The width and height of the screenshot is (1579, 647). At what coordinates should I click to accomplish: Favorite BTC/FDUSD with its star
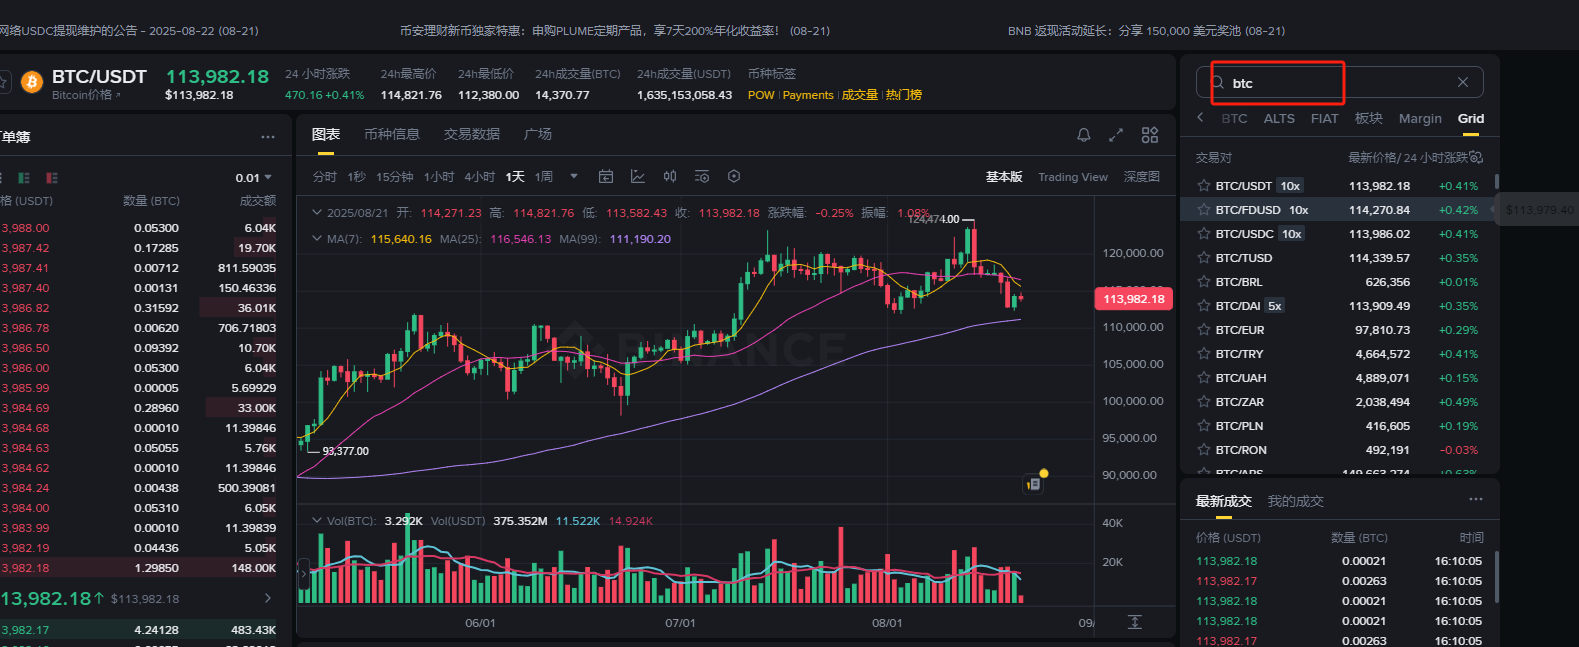[x=1204, y=210]
